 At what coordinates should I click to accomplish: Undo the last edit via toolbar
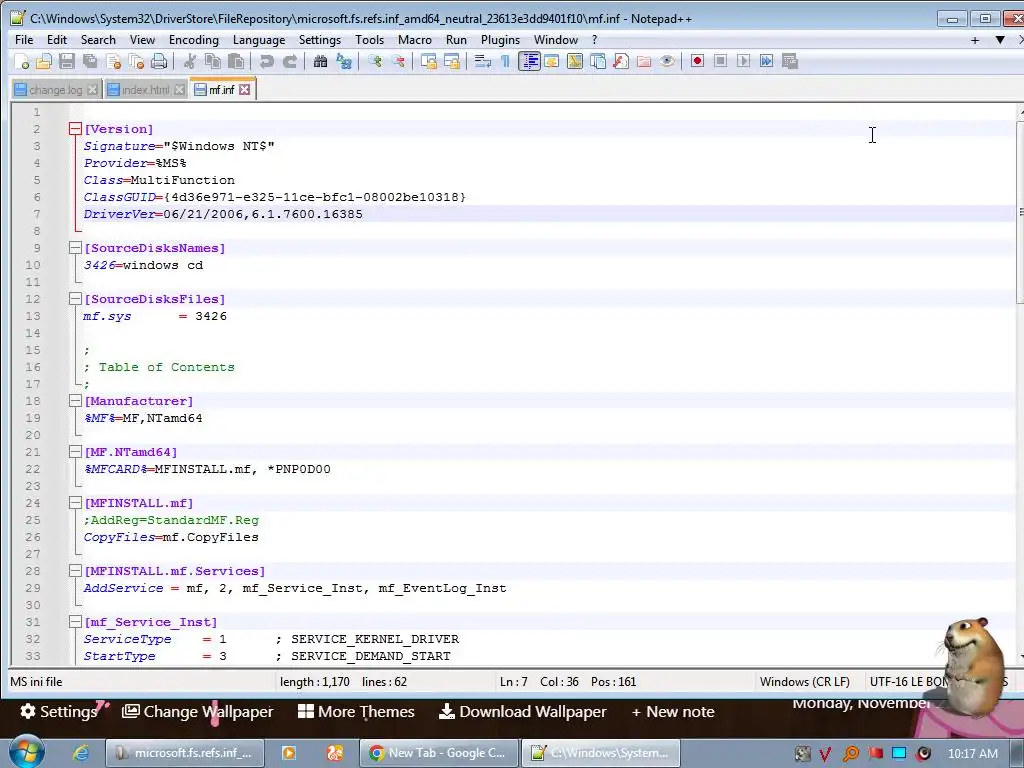click(266, 61)
